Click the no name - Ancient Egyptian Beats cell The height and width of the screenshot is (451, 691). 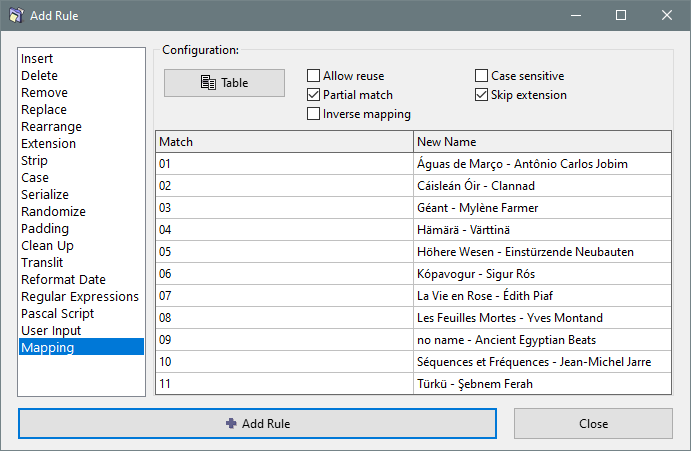tap(542, 340)
